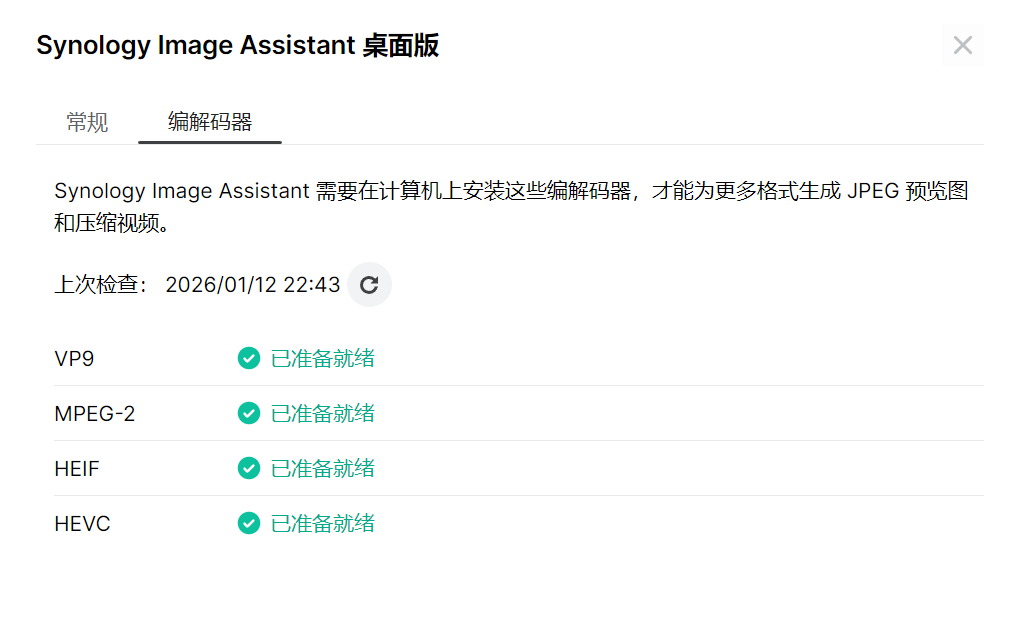Click the green checkmark beside VP9
1020x630 pixels.
pos(249,358)
